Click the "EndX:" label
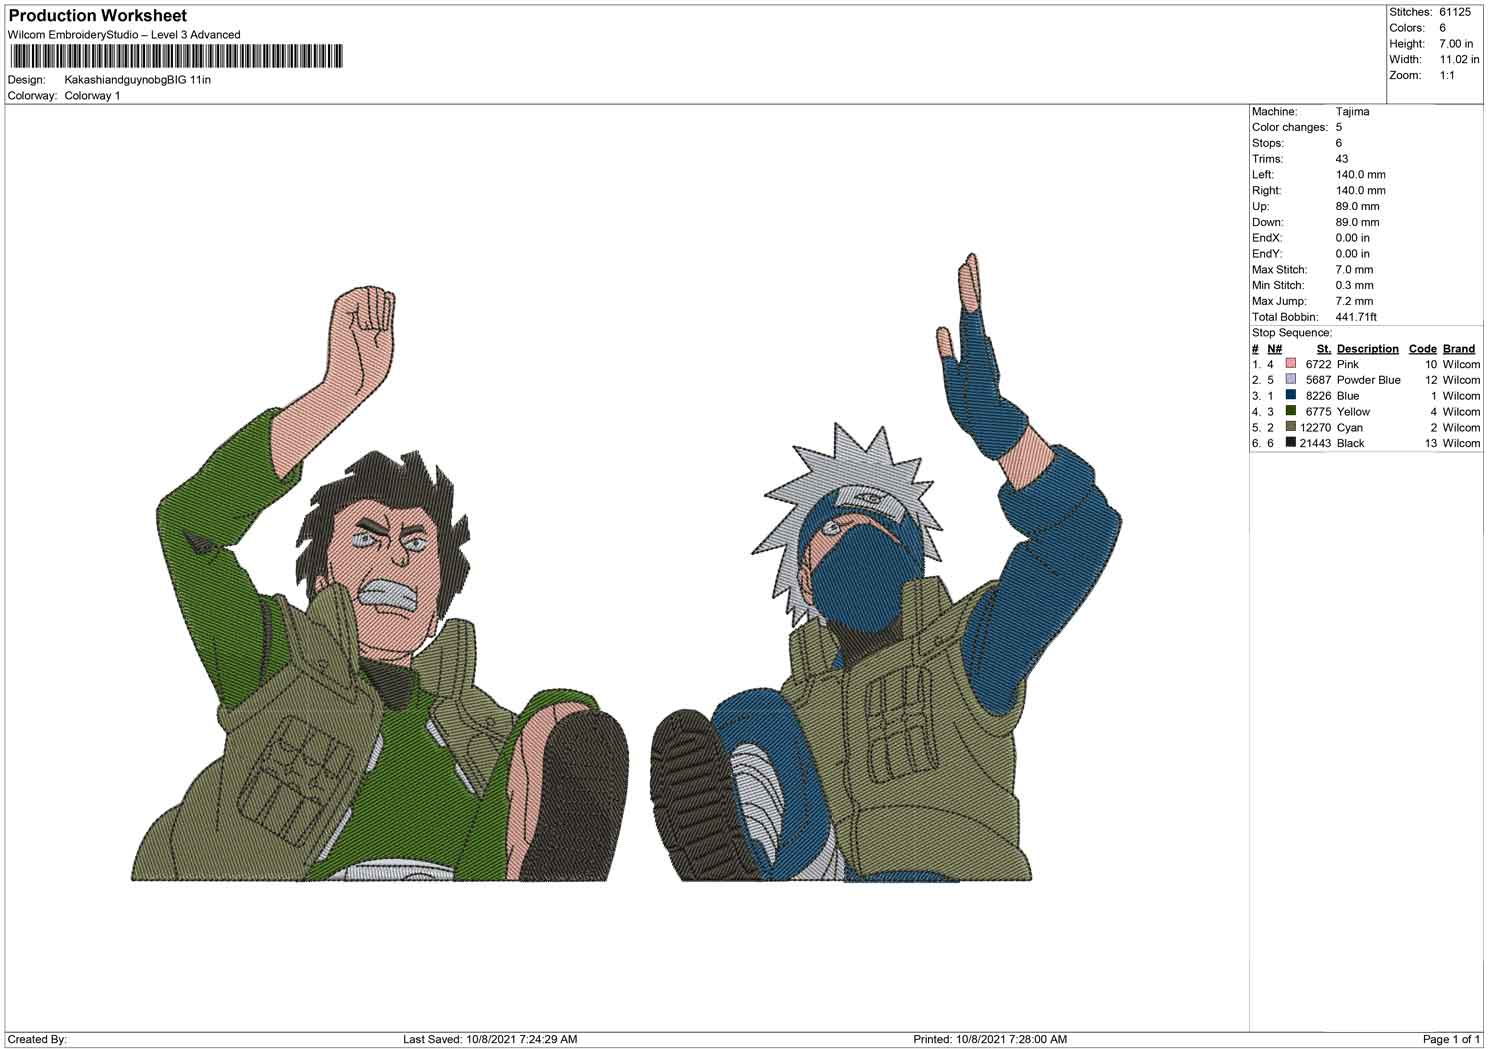Image resolution: width=1488 pixels, height=1049 pixels. [x=1267, y=238]
